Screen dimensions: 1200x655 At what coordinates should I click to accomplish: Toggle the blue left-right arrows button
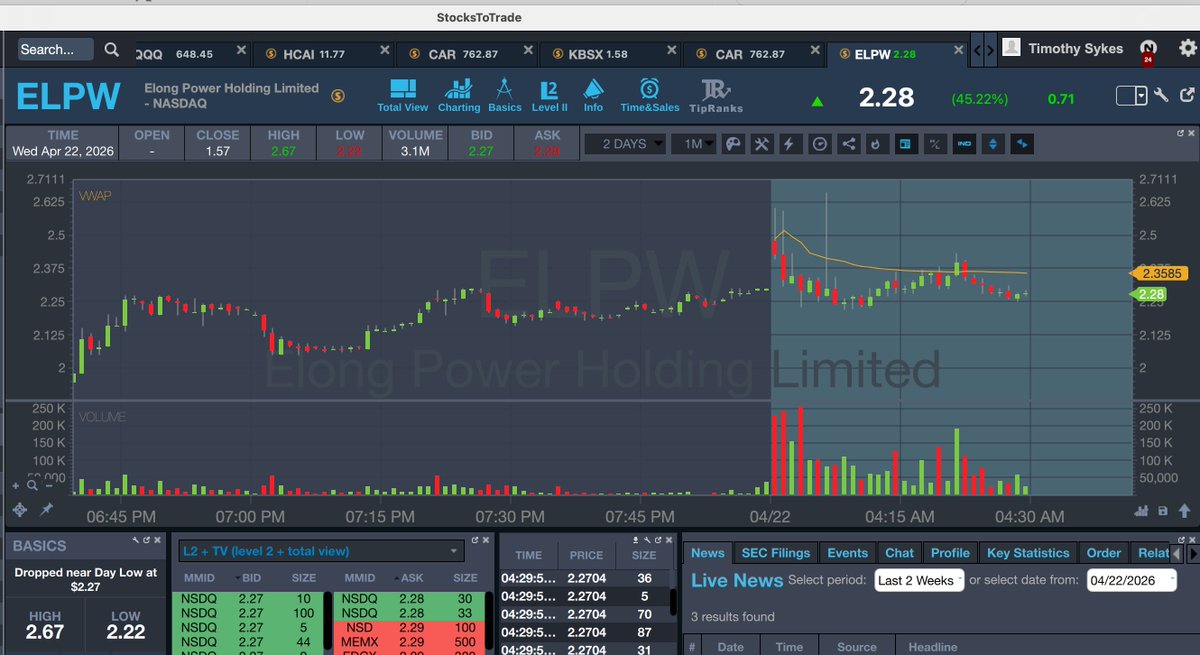click(x=1022, y=144)
